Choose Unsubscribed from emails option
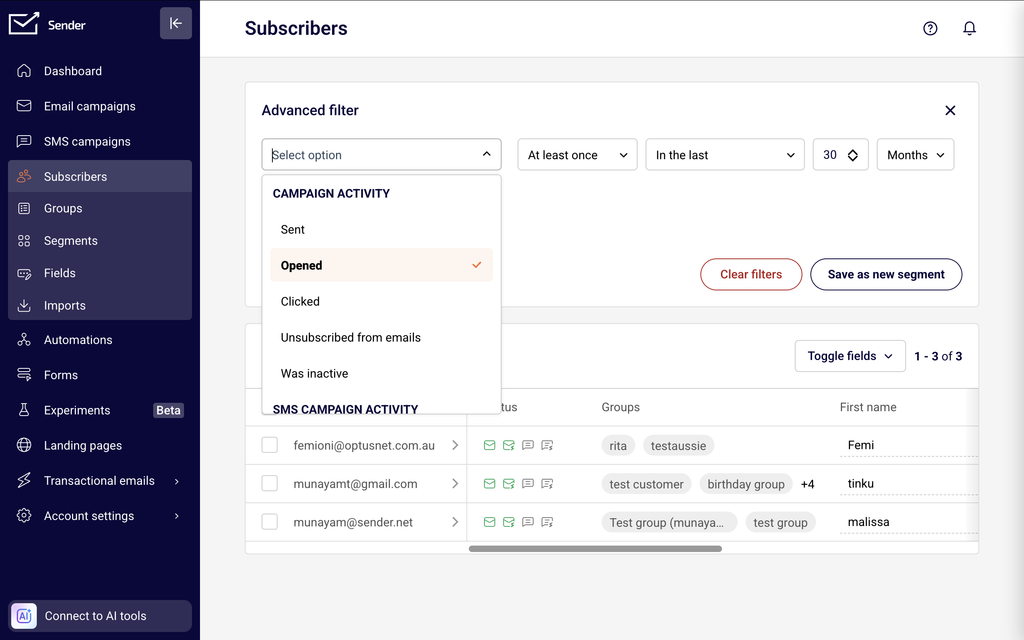1024x640 pixels. (381, 337)
